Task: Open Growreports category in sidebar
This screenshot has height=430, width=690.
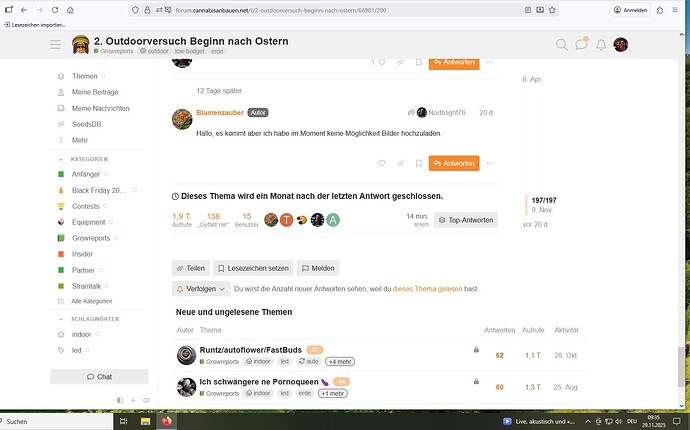Action: coord(90,238)
